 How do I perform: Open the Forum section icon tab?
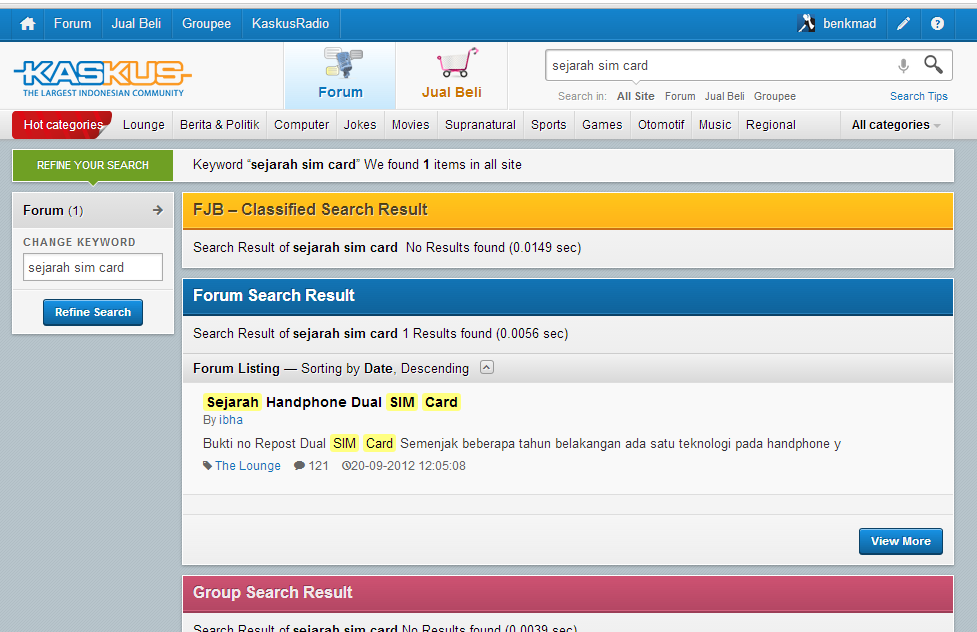pos(340,75)
